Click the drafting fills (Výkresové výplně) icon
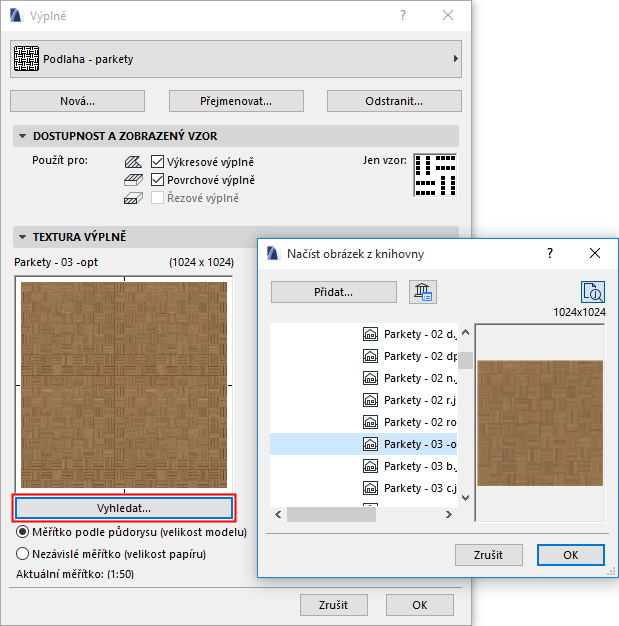This screenshot has height=626, width=619. [133, 162]
